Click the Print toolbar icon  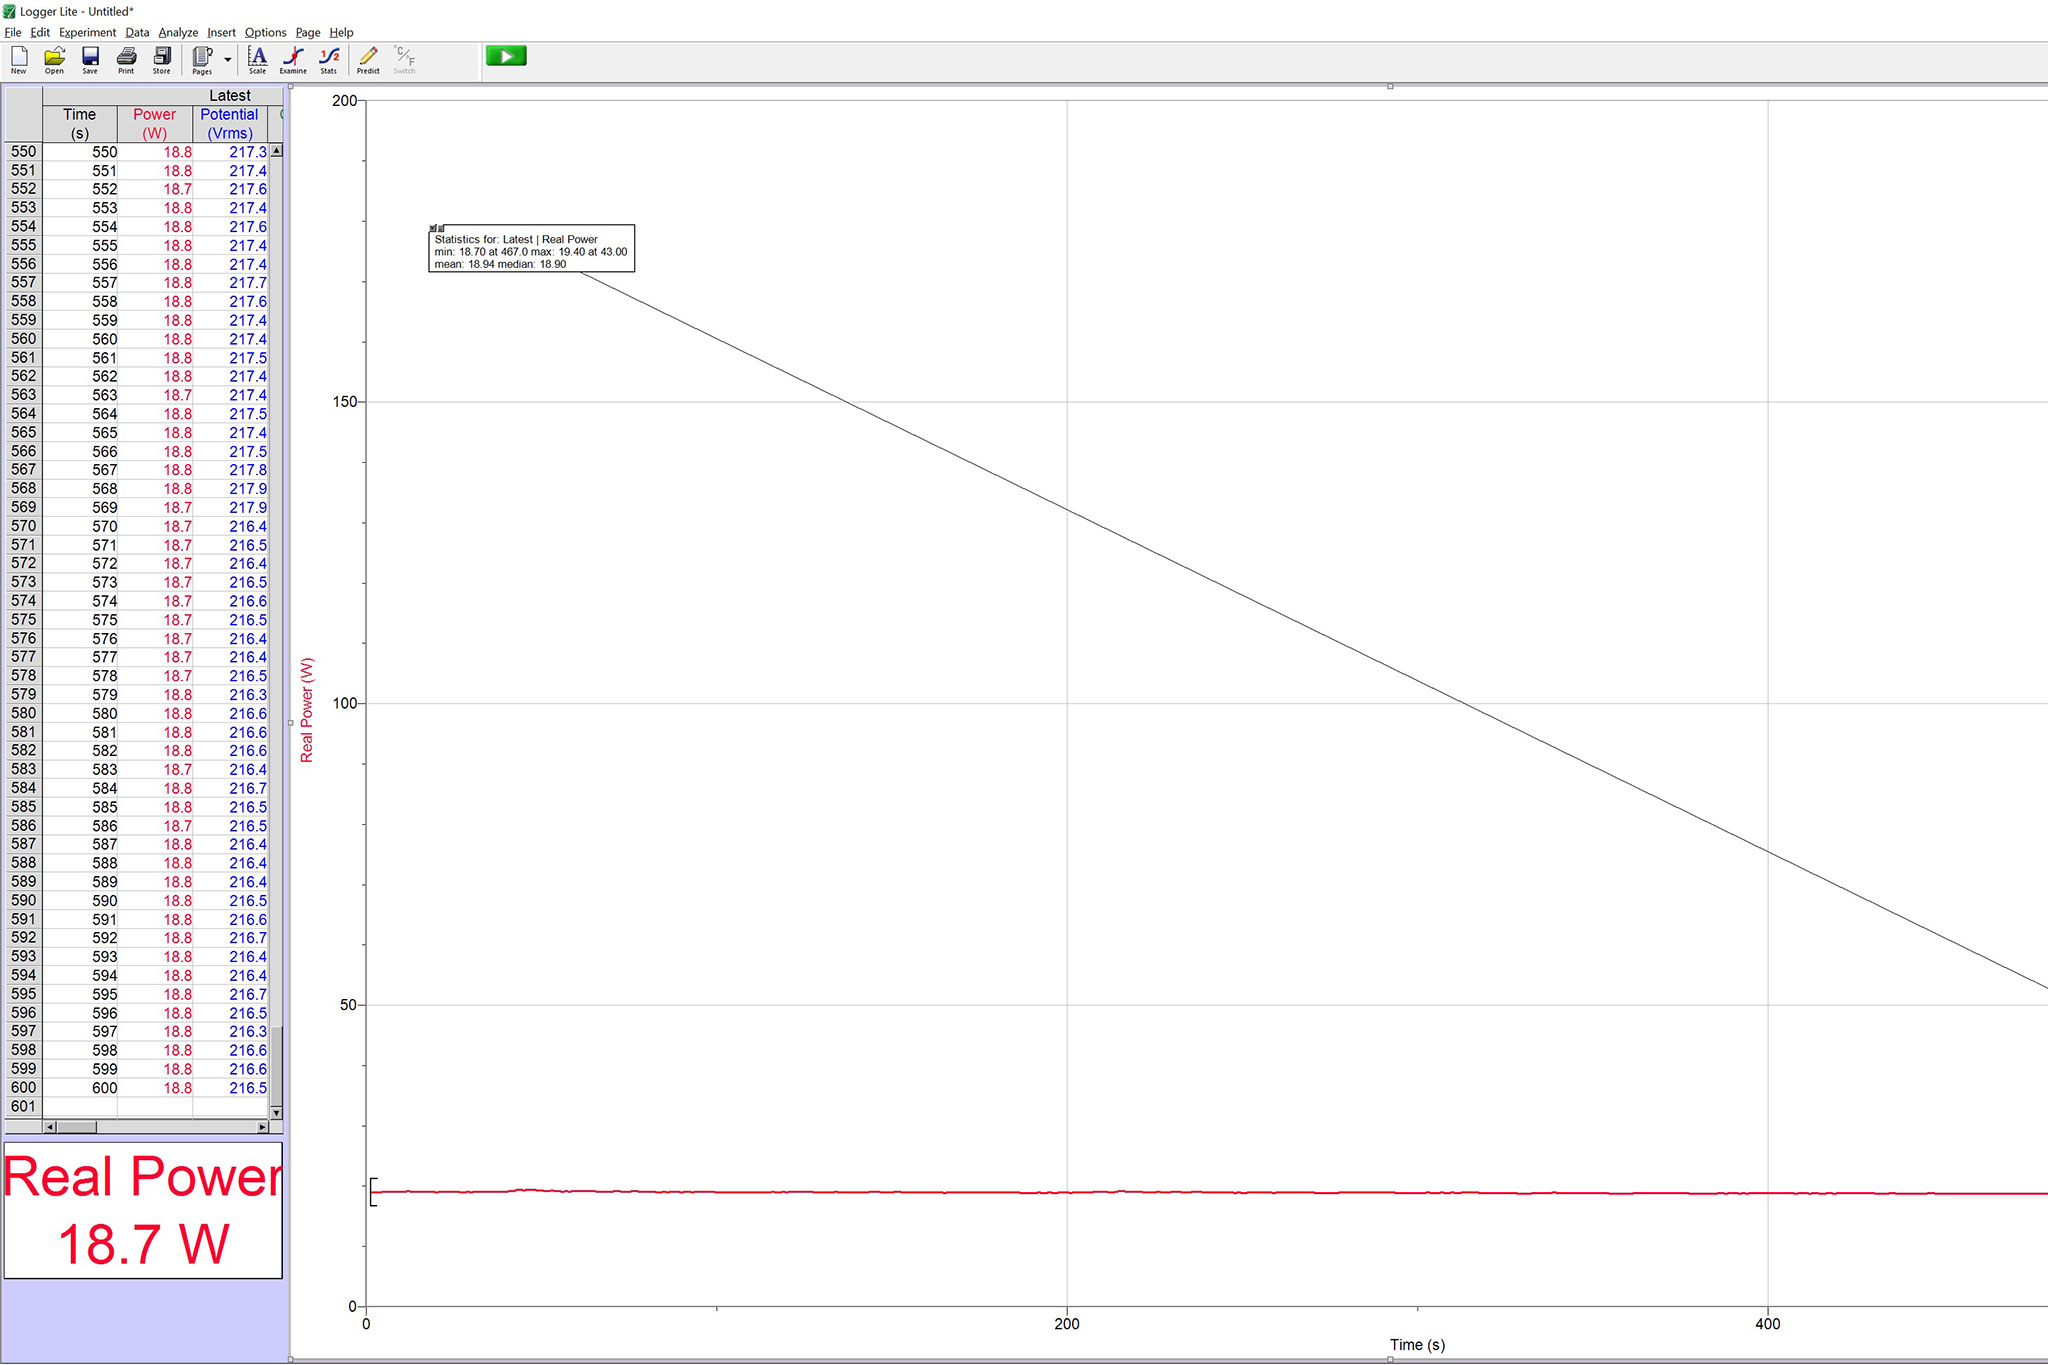coord(126,60)
